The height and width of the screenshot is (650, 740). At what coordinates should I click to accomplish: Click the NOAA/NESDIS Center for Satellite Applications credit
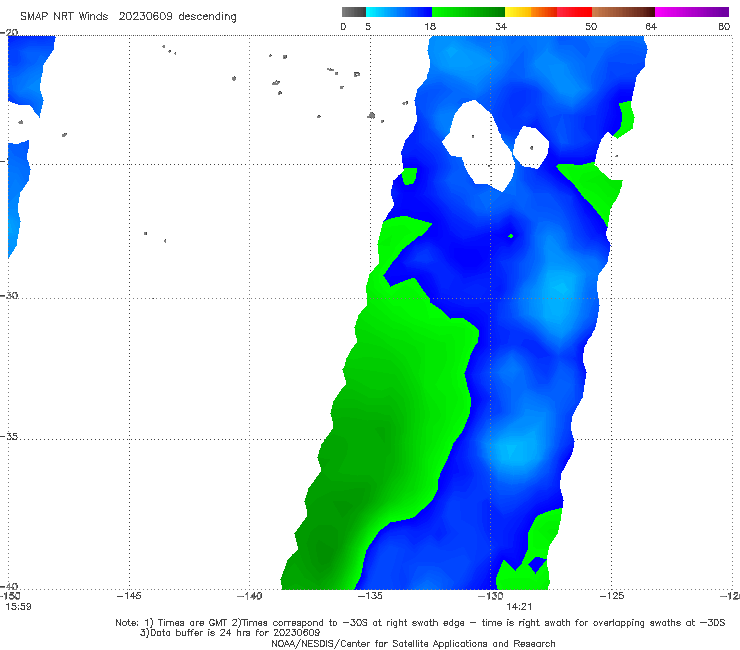(x=413, y=643)
